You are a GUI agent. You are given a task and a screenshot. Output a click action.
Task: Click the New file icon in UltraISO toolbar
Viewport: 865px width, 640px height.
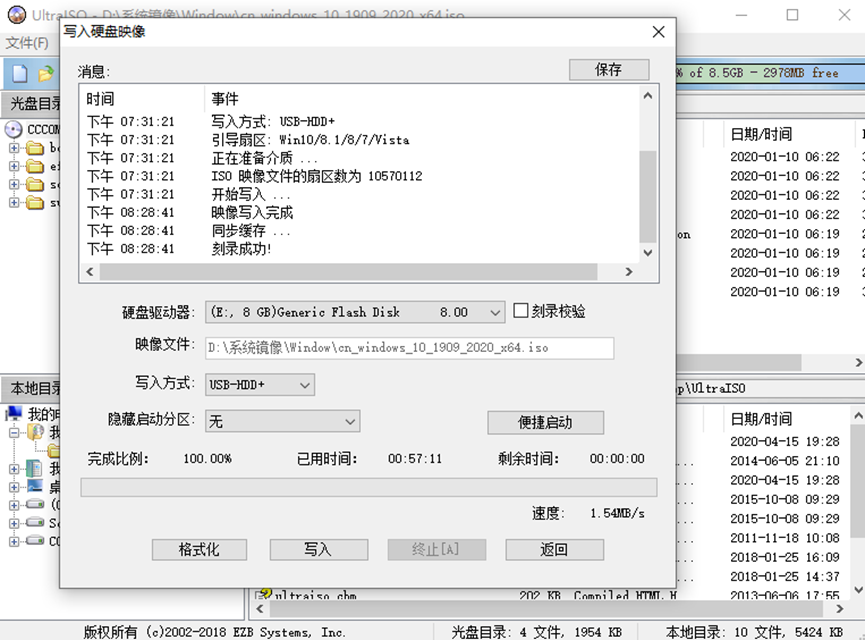(x=20, y=73)
